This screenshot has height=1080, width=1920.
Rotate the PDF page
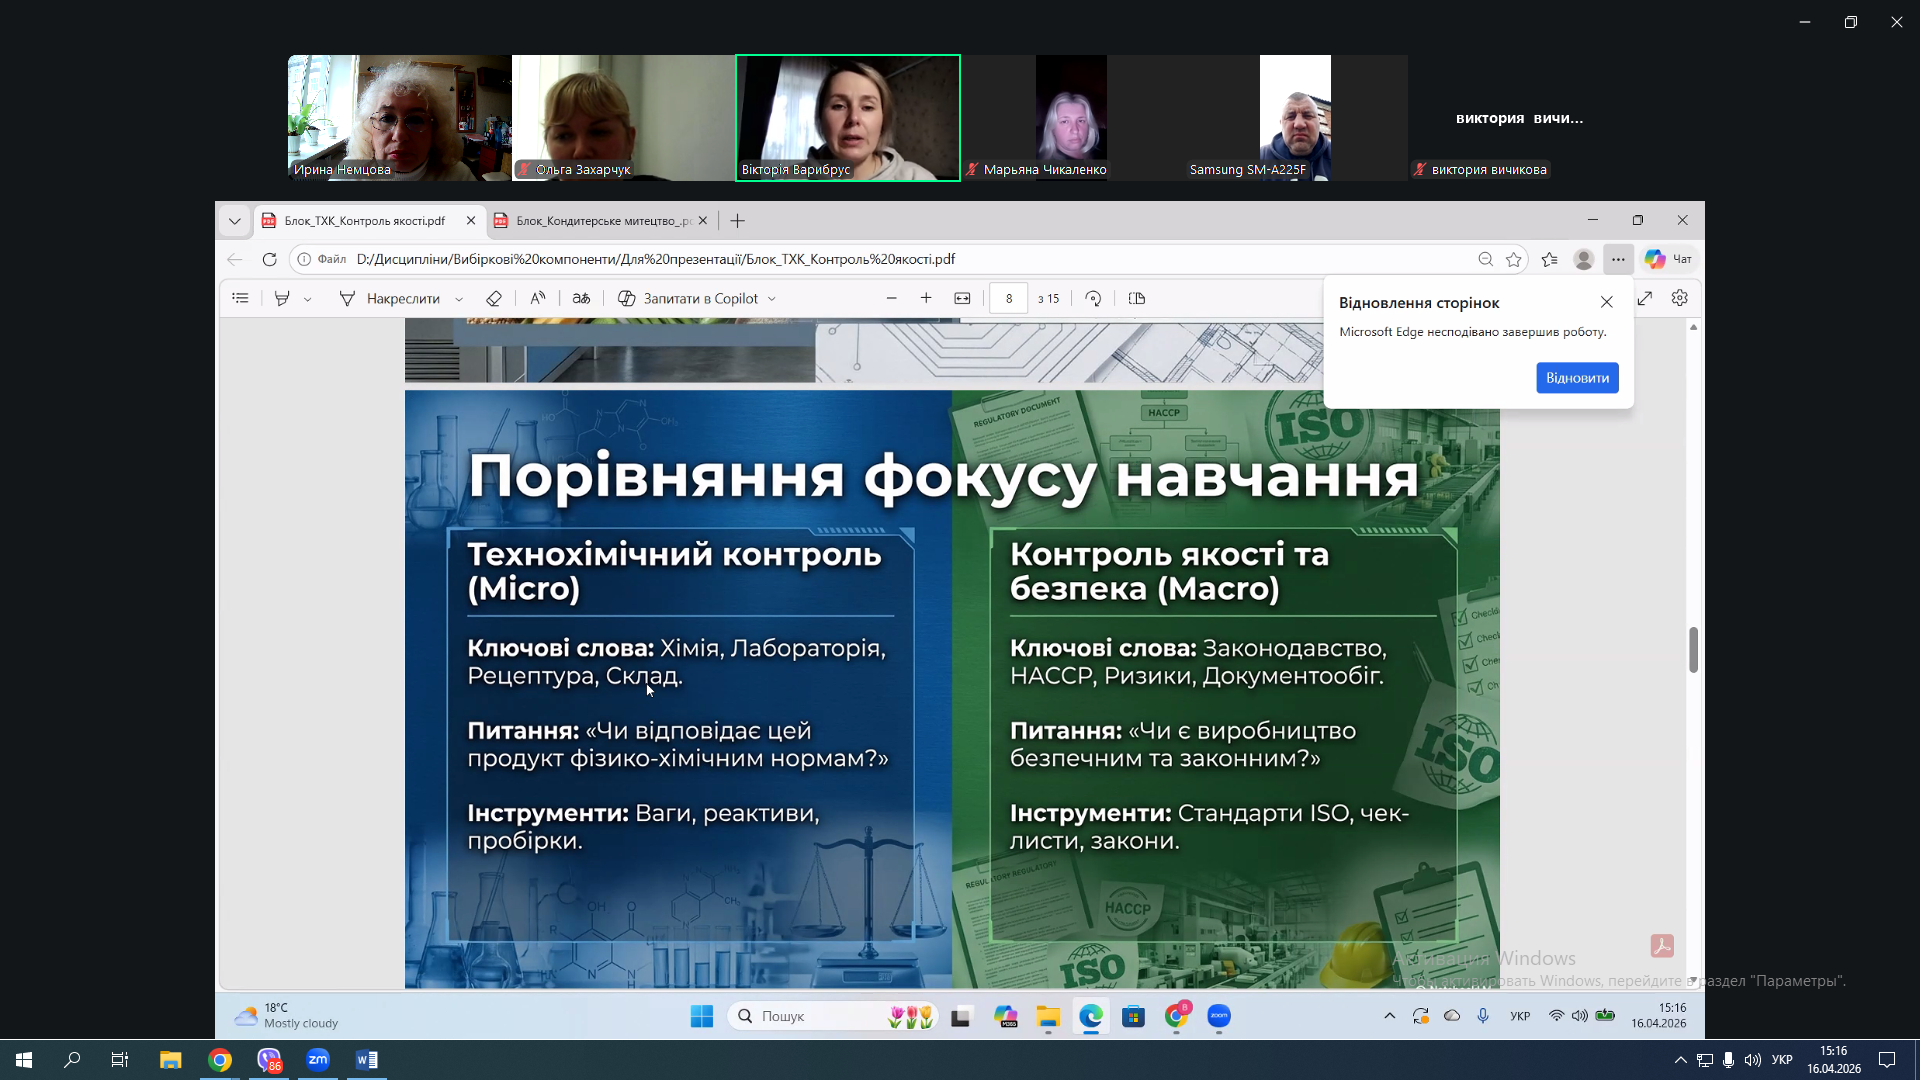coord(1093,298)
